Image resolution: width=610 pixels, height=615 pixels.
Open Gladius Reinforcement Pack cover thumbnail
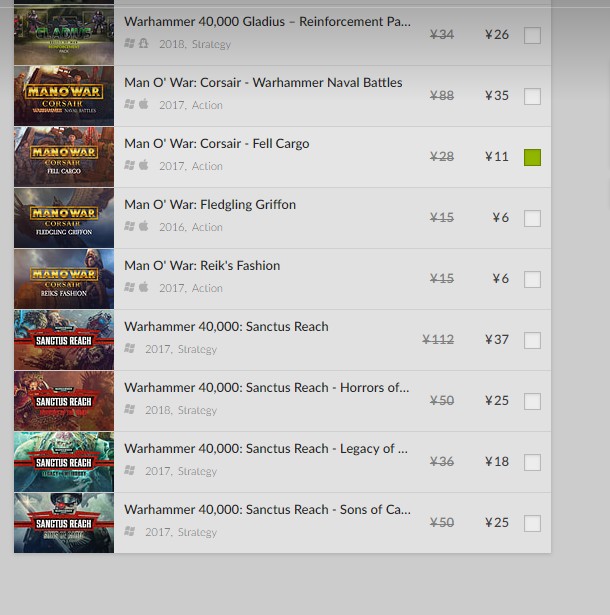point(64,35)
